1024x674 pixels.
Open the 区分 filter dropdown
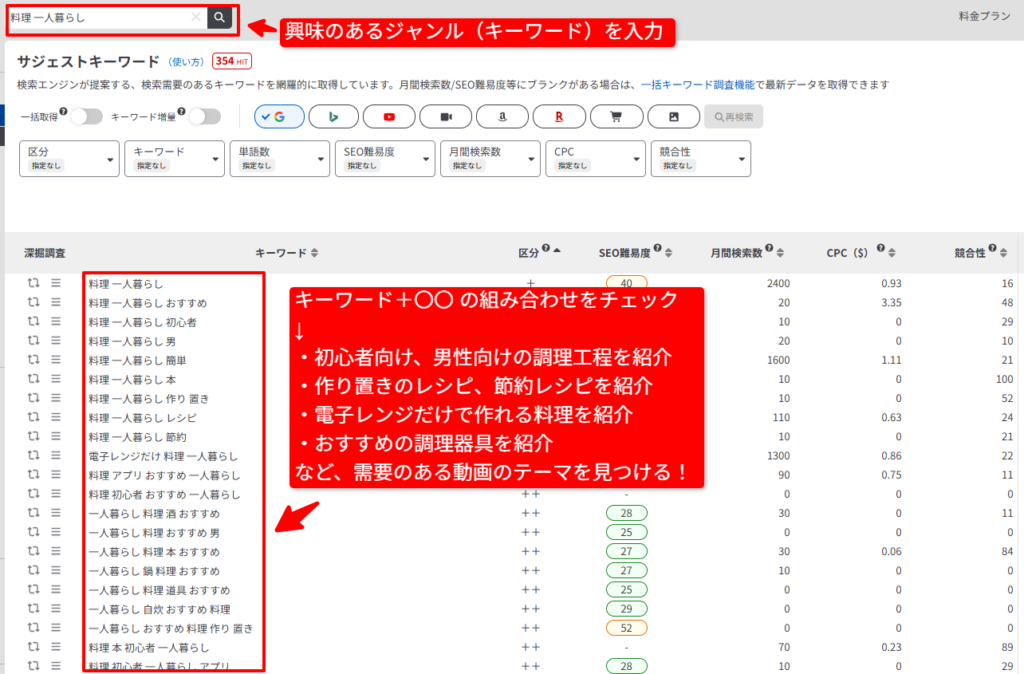[x=68, y=158]
